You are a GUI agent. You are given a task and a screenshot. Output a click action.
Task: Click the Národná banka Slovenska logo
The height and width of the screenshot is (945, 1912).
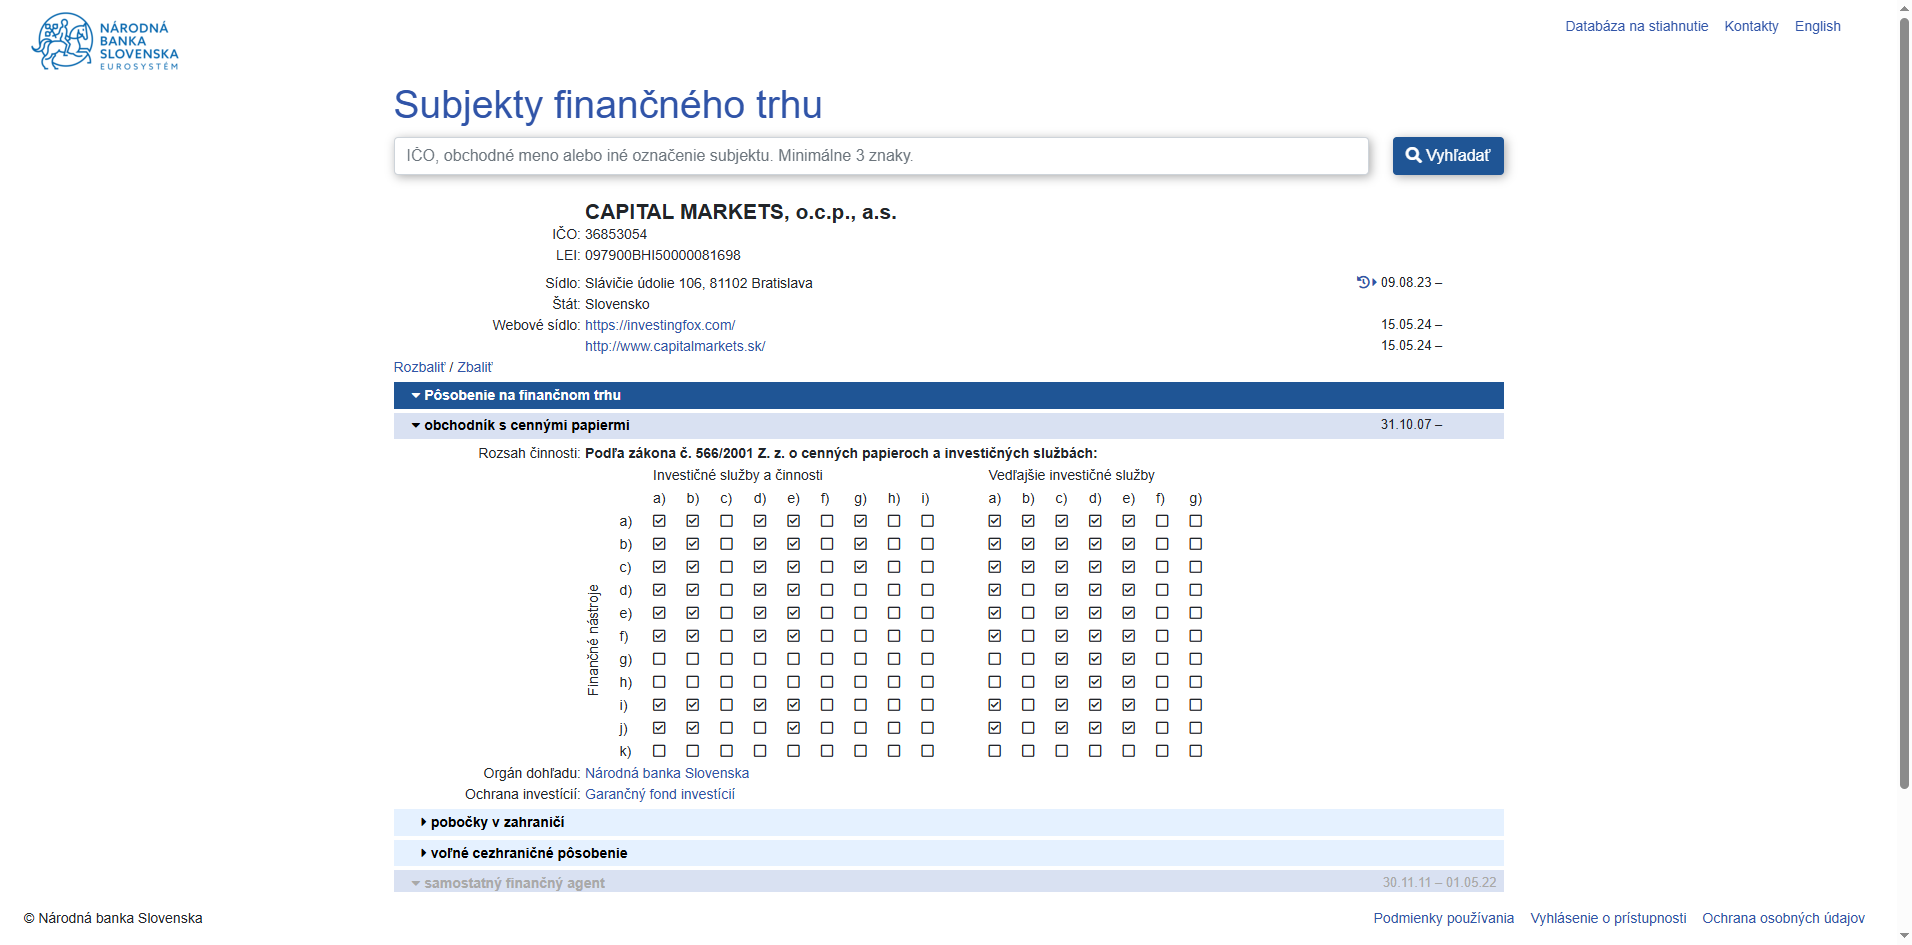pos(106,42)
